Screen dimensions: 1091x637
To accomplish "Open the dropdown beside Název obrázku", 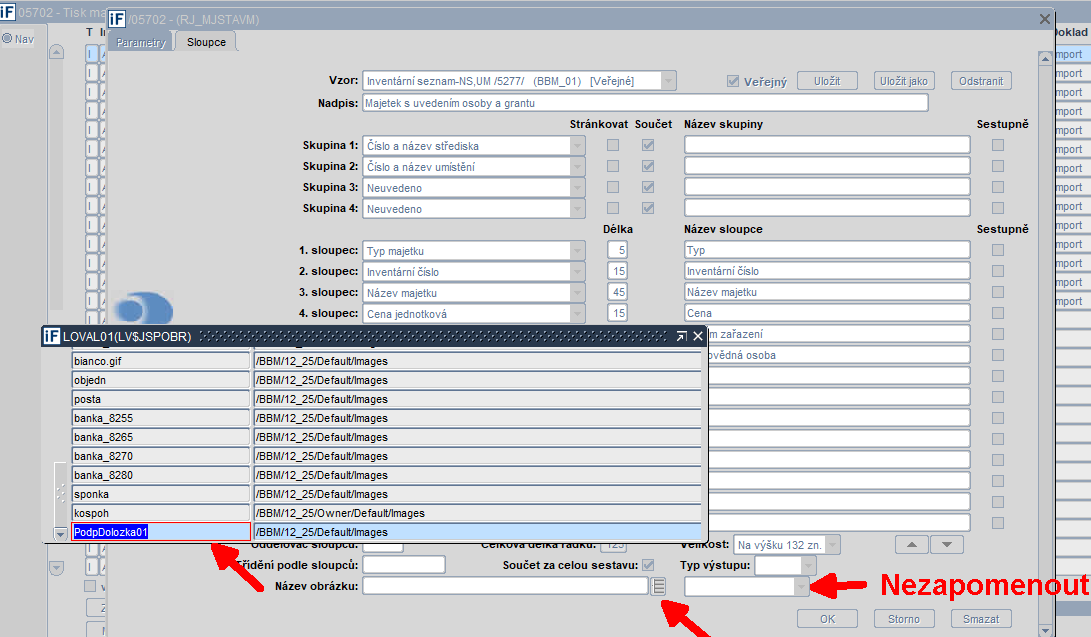I will pos(802,587).
